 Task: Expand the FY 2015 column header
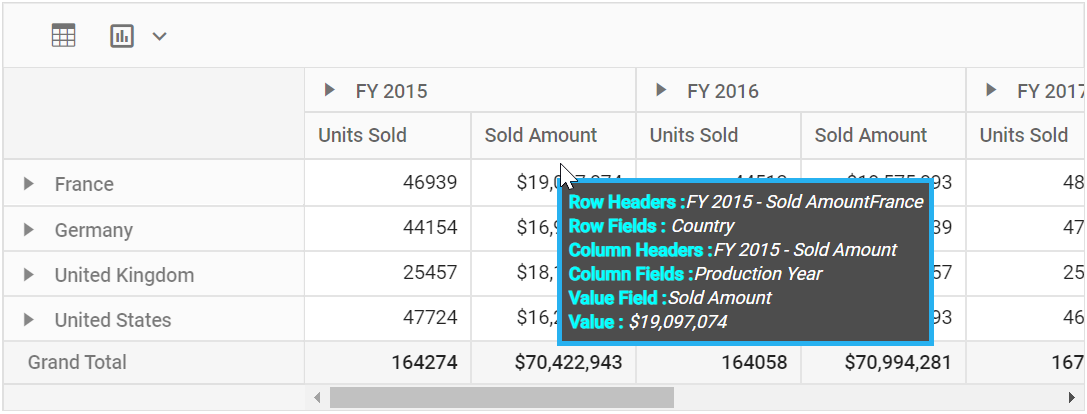click(330, 89)
